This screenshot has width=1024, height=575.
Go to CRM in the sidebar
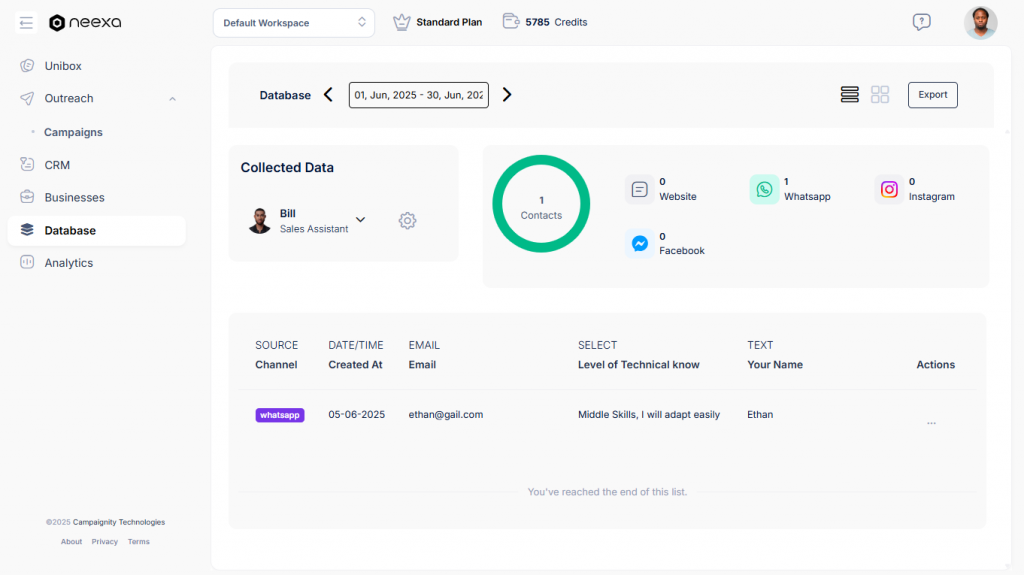tap(57, 165)
